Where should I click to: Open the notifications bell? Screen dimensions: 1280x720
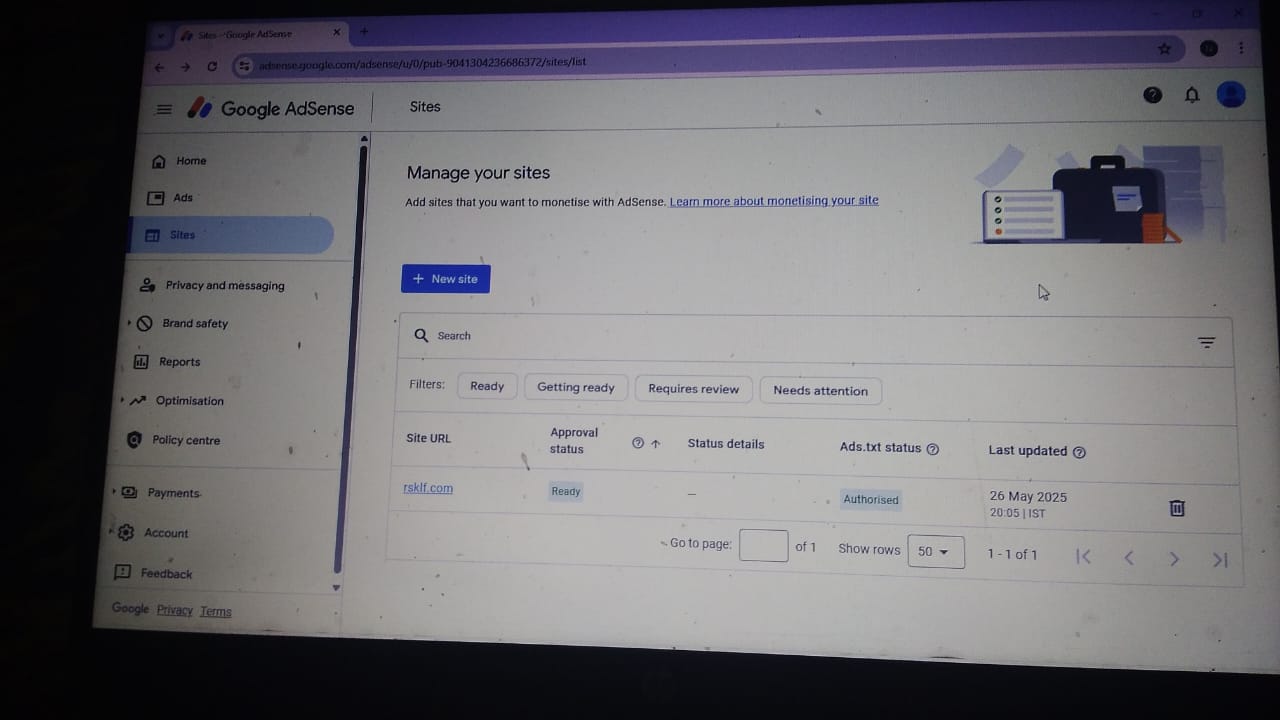1191,95
